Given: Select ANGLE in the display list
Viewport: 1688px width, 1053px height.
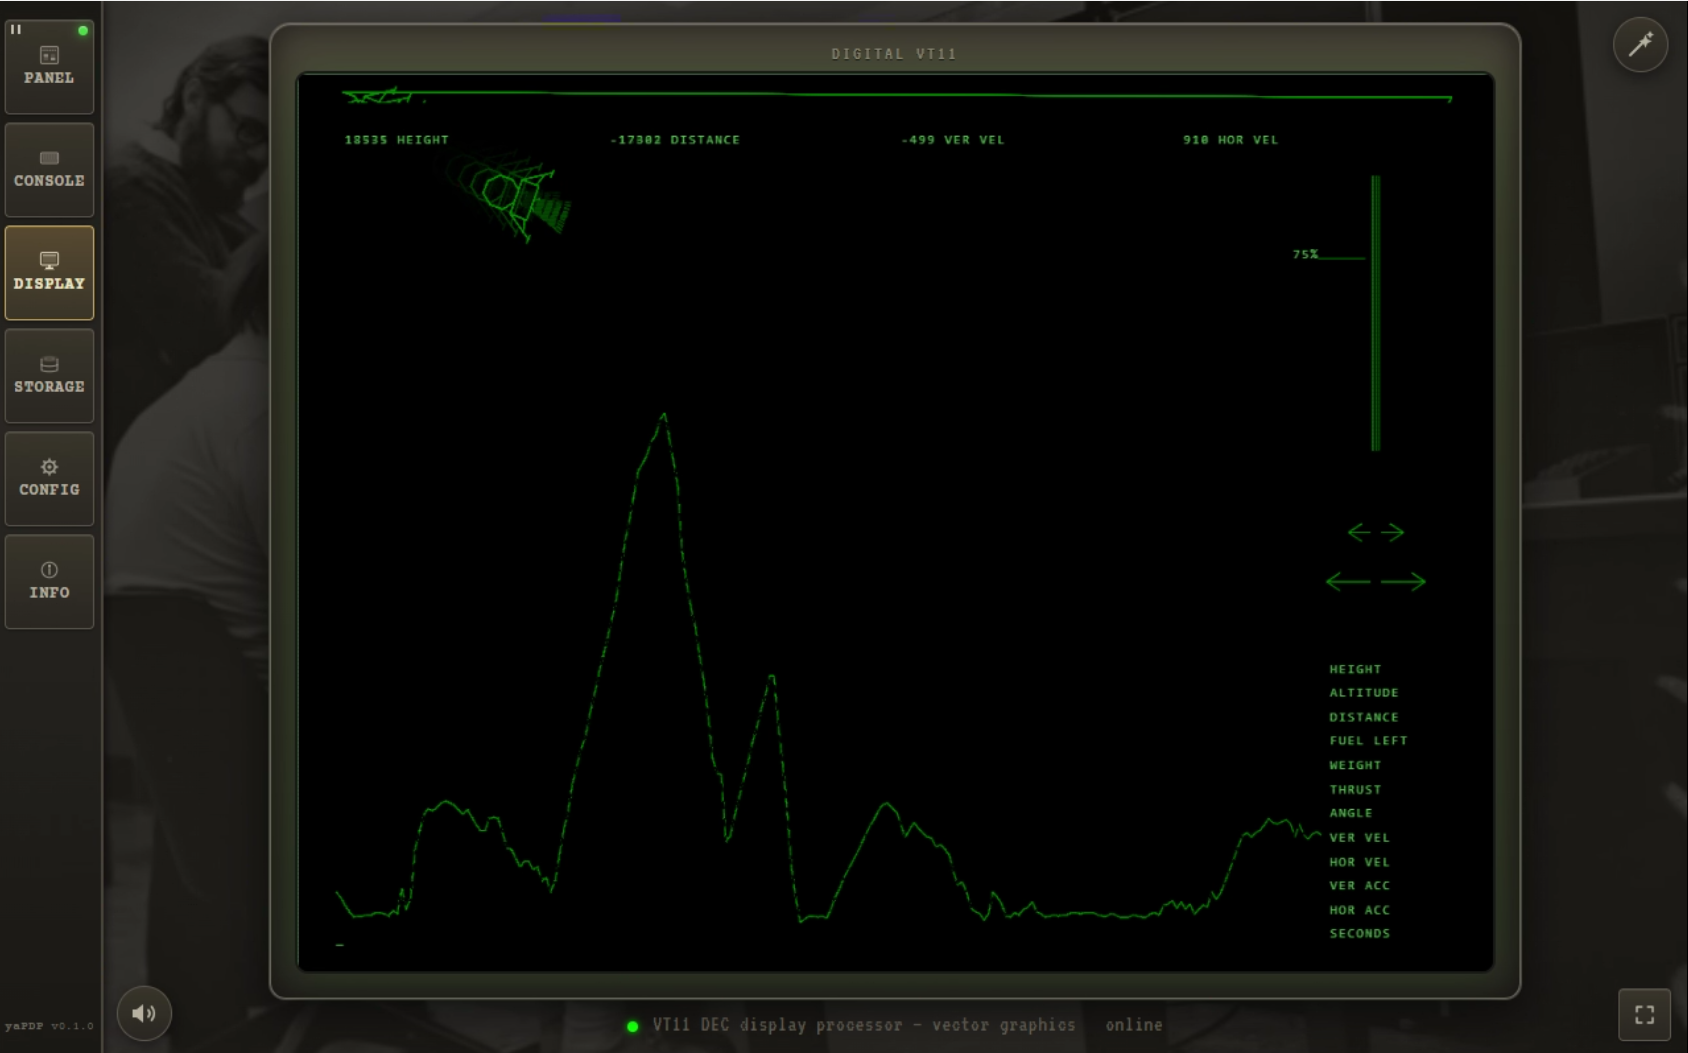Looking at the screenshot, I should point(1351,813).
